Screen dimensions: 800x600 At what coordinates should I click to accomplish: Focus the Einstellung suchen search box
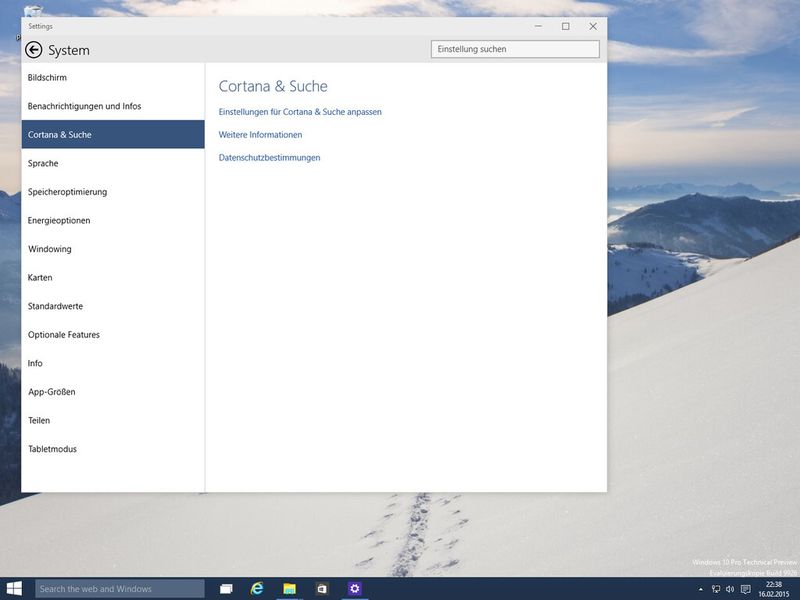[x=515, y=49]
